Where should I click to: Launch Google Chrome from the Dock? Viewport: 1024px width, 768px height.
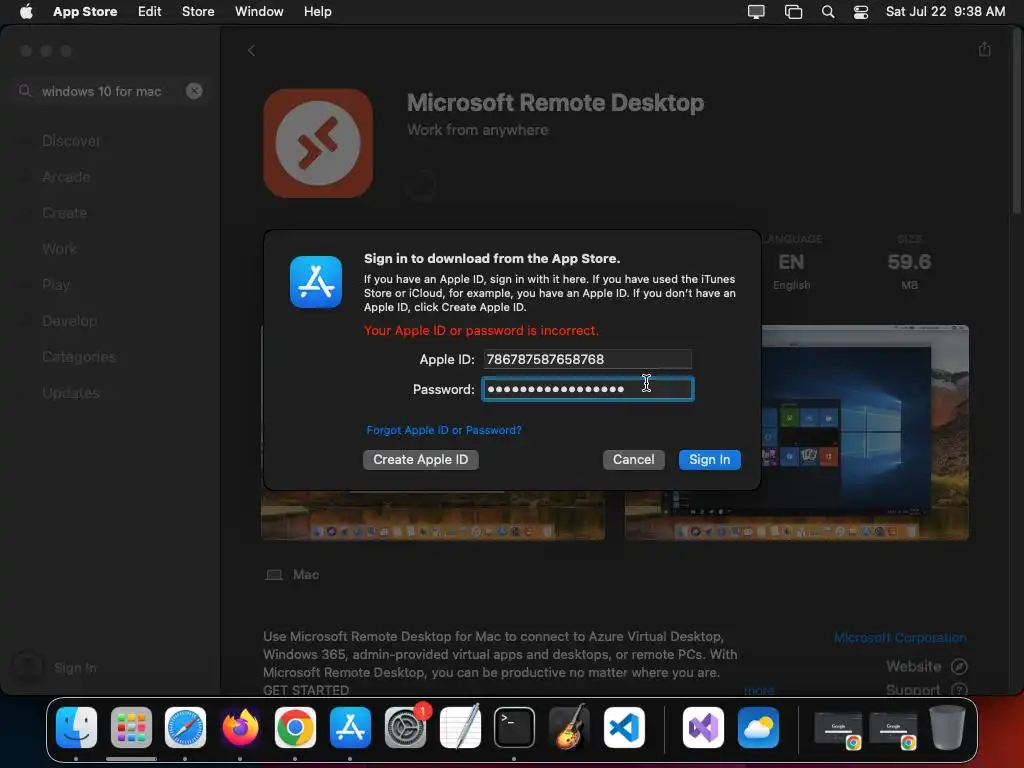[x=295, y=727]
